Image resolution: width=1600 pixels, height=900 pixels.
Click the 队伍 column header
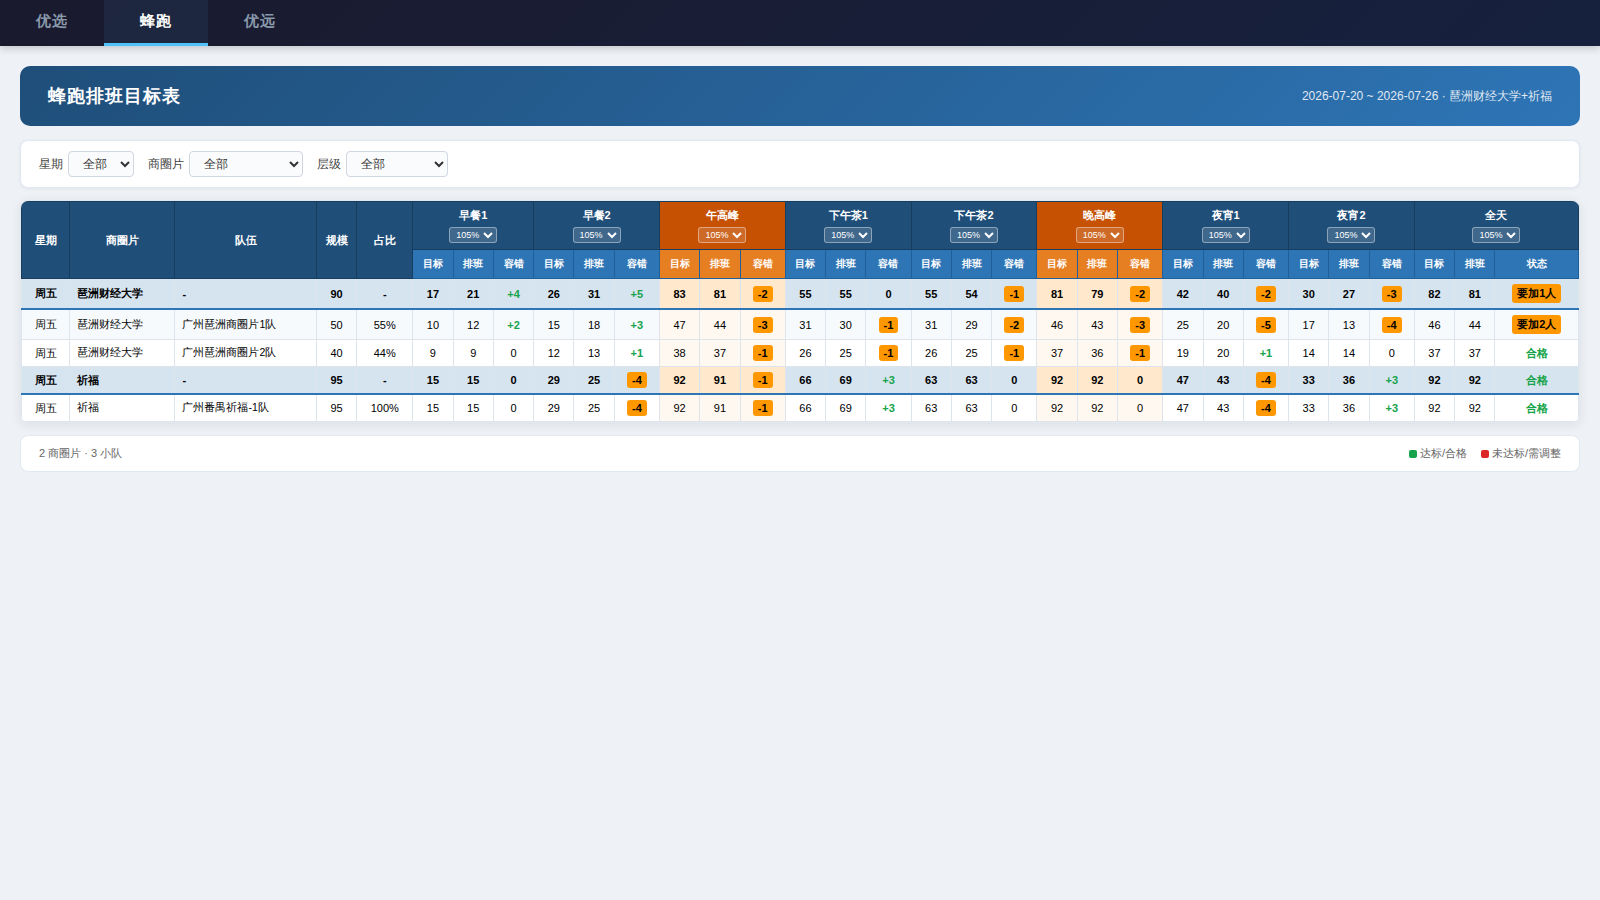point(246,240)
